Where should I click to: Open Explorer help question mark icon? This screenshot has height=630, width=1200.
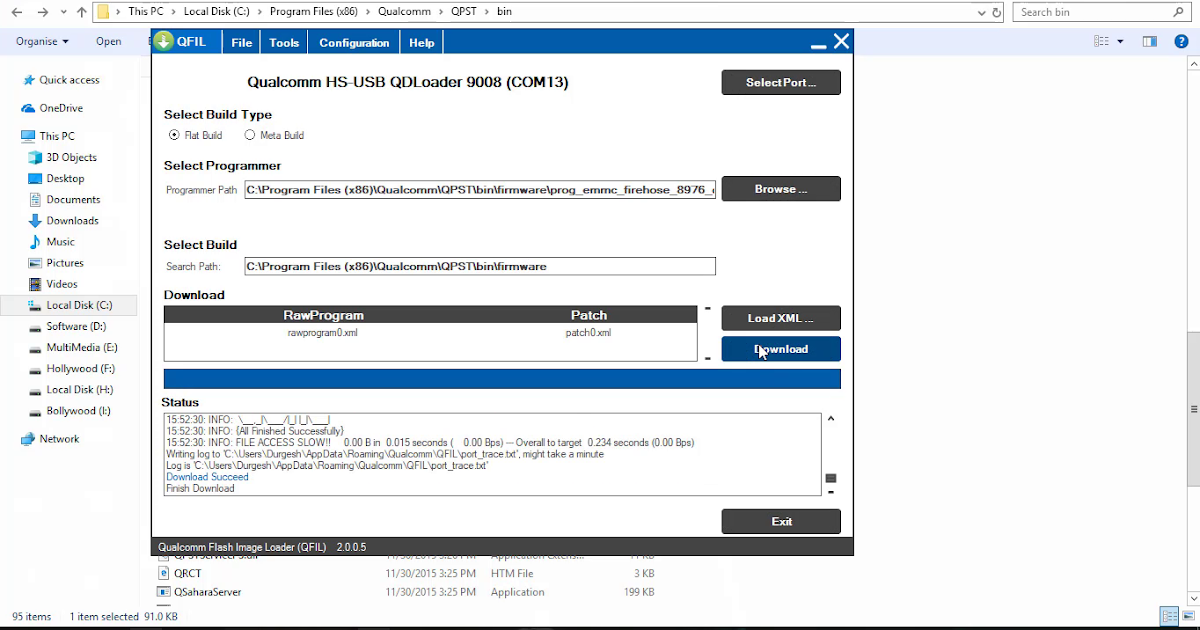click(x=1181, y=41)
